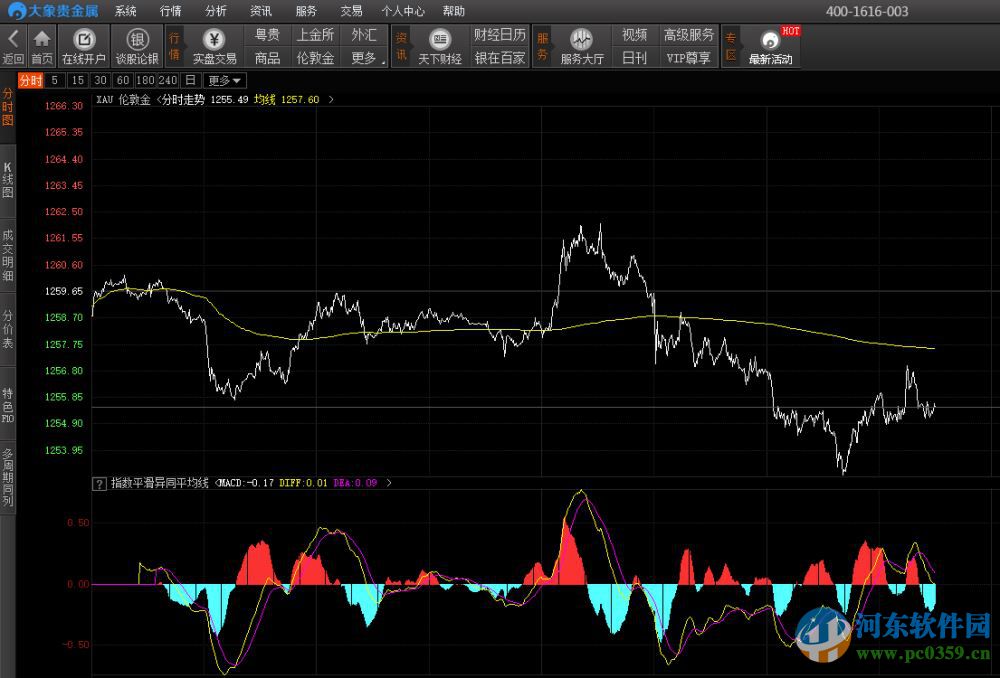This screenshot has width=1000, height=678.
Task: 点击伦敦金链接
Action: coord(314,57)
